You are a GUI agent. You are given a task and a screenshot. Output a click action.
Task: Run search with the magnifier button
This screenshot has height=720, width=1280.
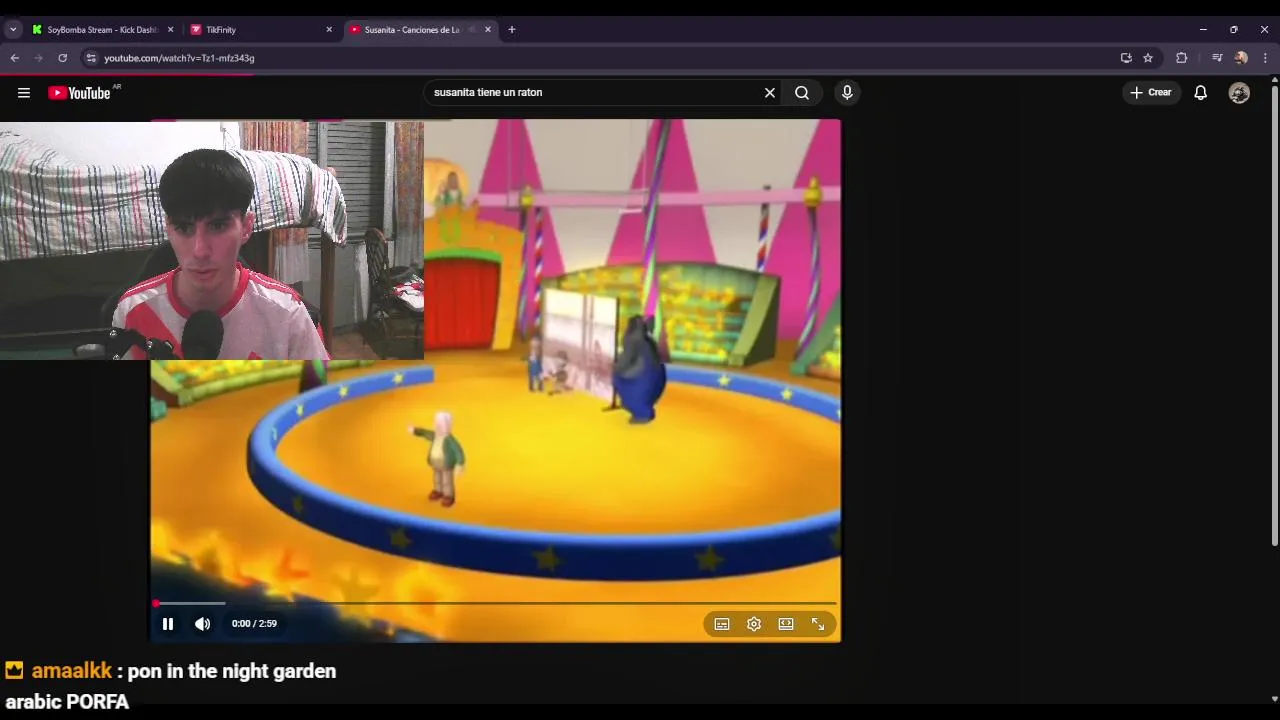[x=802, y=93]
